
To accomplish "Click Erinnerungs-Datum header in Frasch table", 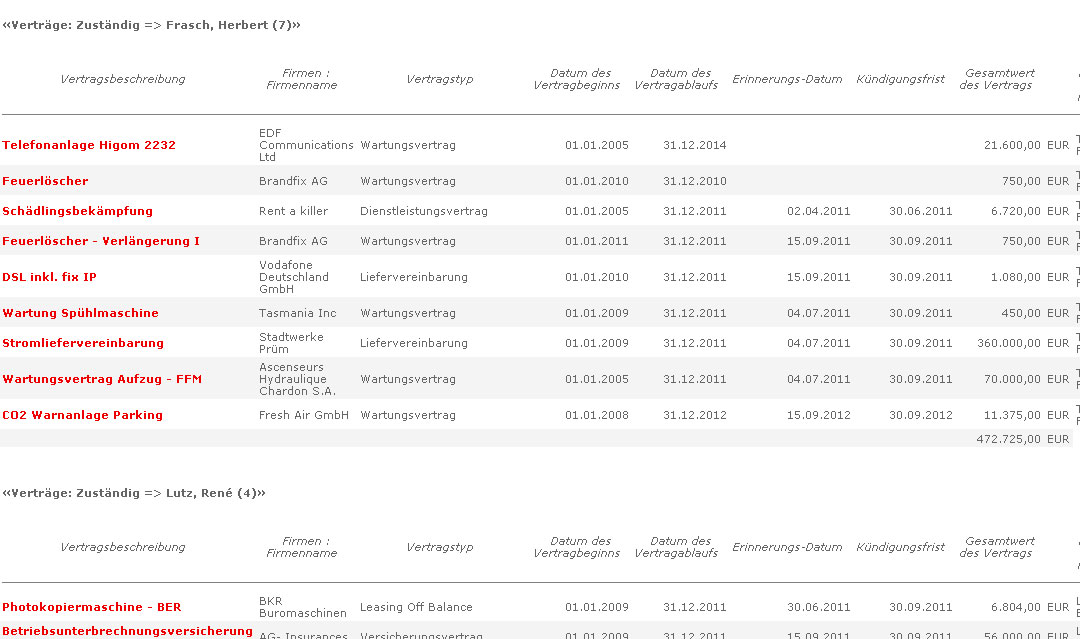I will 787,79.
